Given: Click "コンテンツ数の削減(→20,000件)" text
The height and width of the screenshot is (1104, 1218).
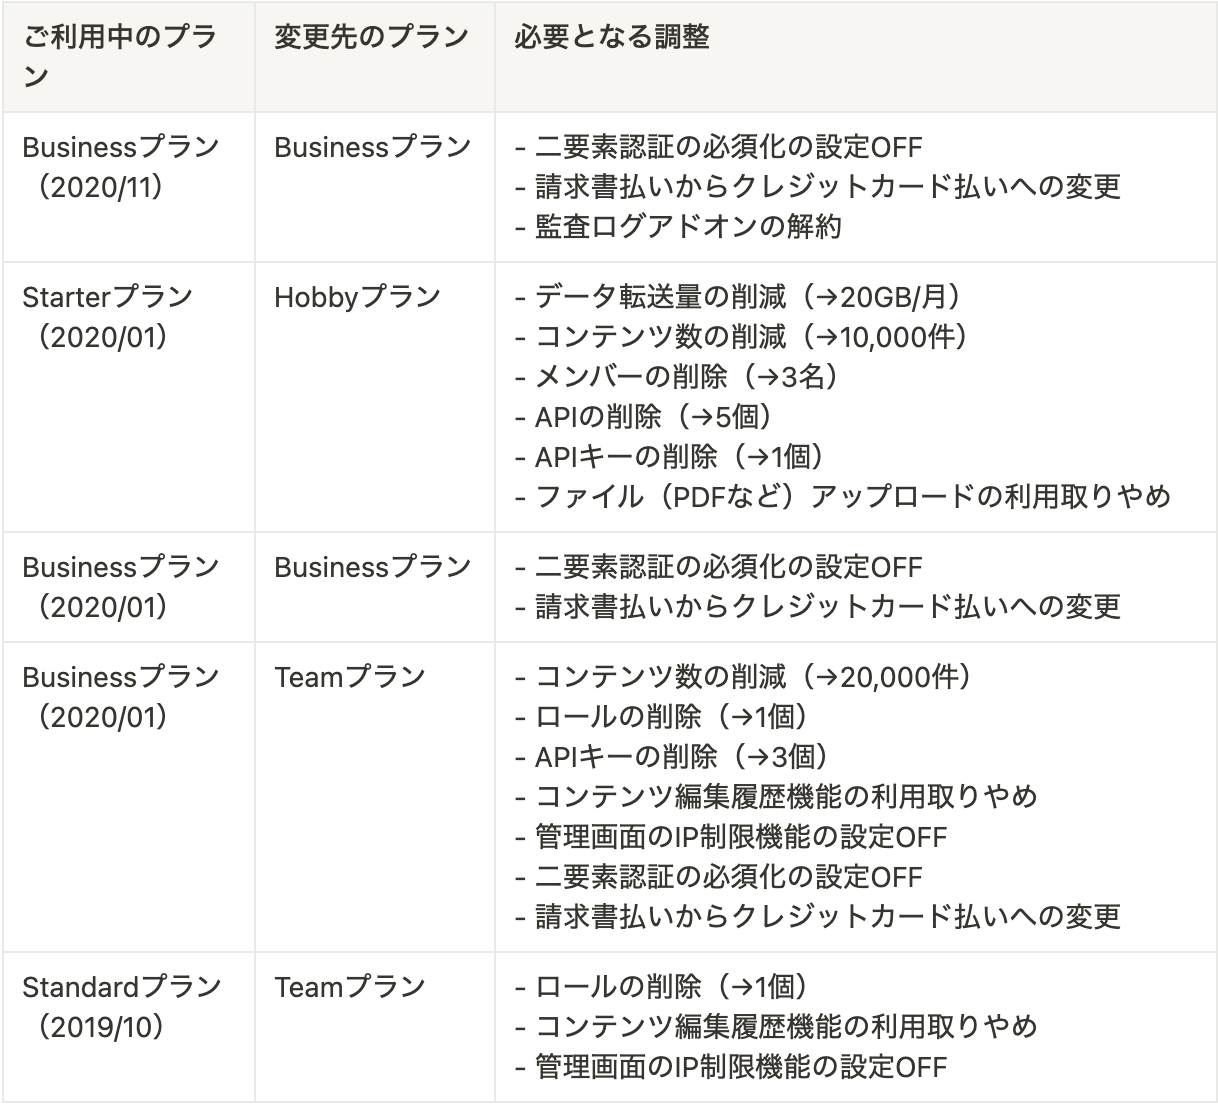Looking at the screenshot, I should pos(743,677).
